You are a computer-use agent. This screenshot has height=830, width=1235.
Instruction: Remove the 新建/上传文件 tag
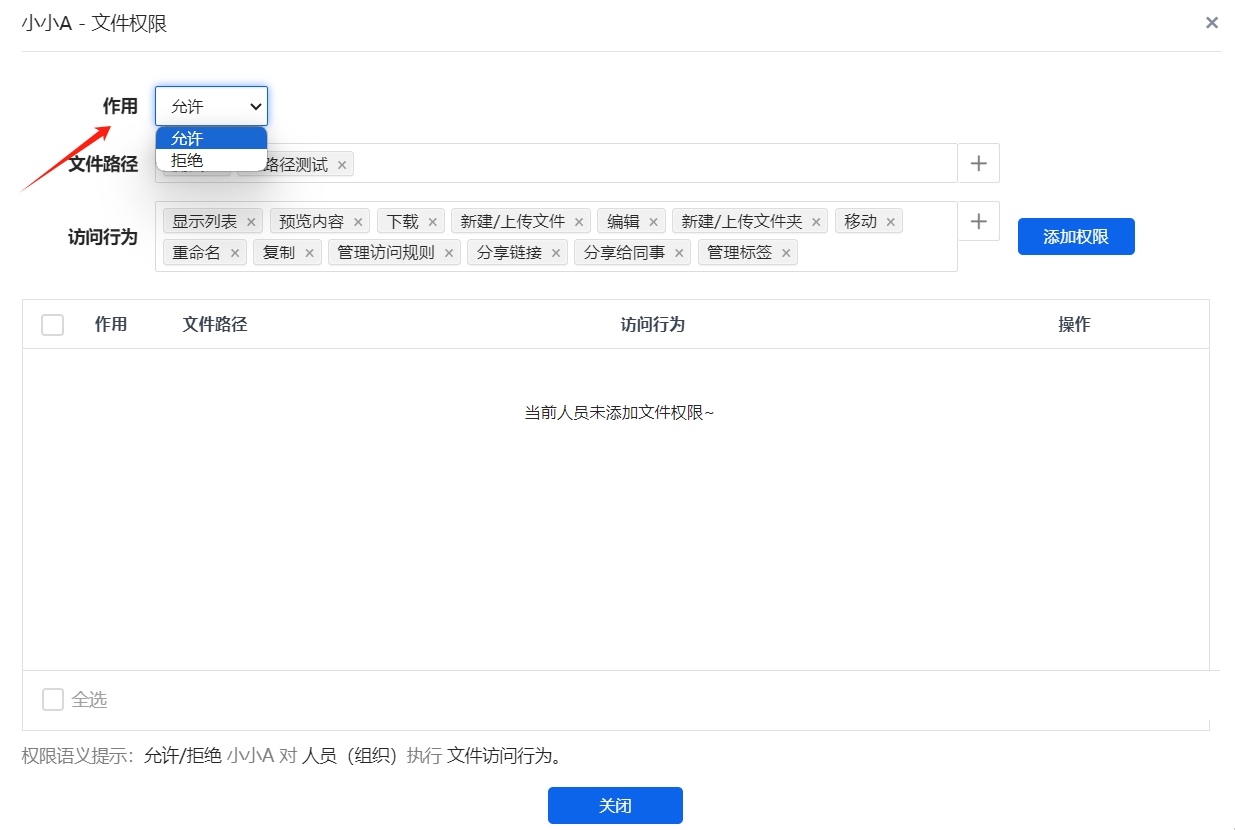click(579, 222)
